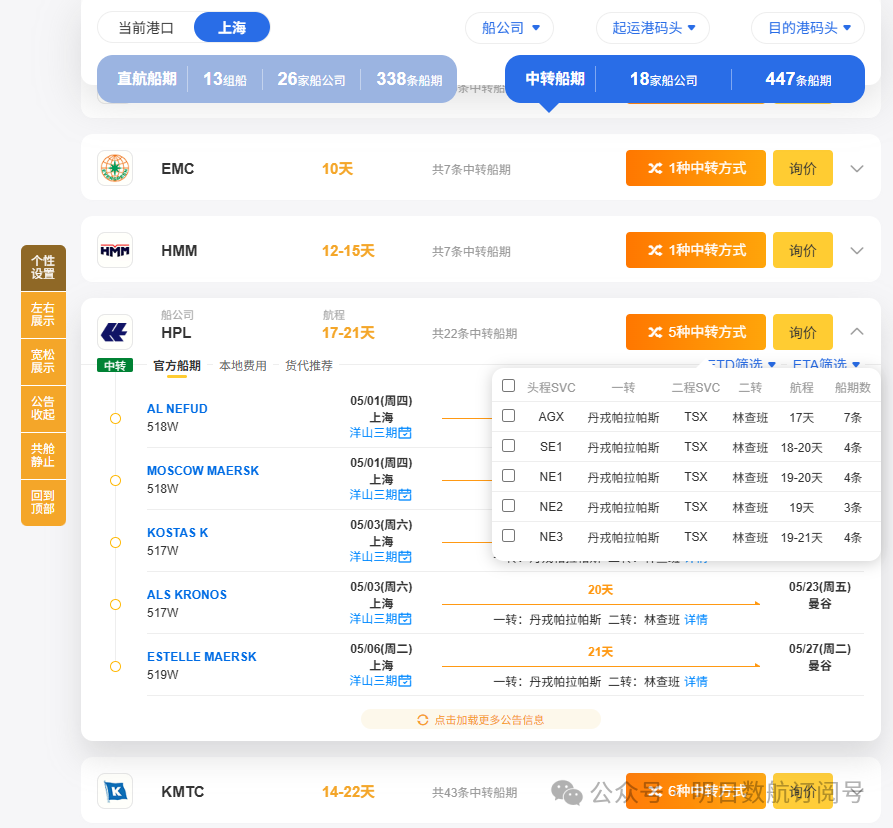Click the KMTC carrier logo
The width and height of the screenshot is (893, 828).
point(115,791)
